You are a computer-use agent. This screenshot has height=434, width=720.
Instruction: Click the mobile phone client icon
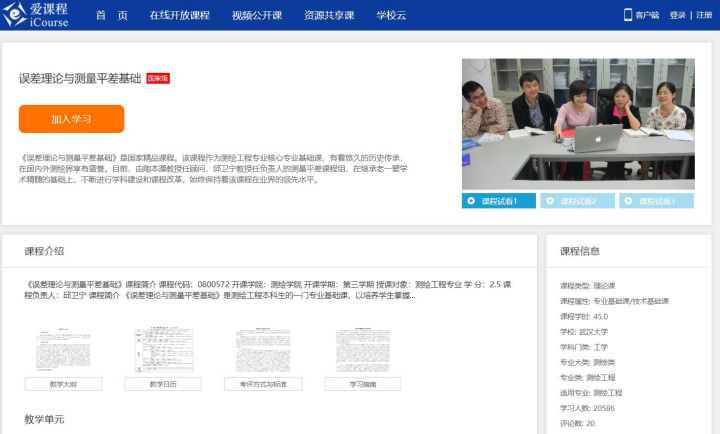pos(629,15)
